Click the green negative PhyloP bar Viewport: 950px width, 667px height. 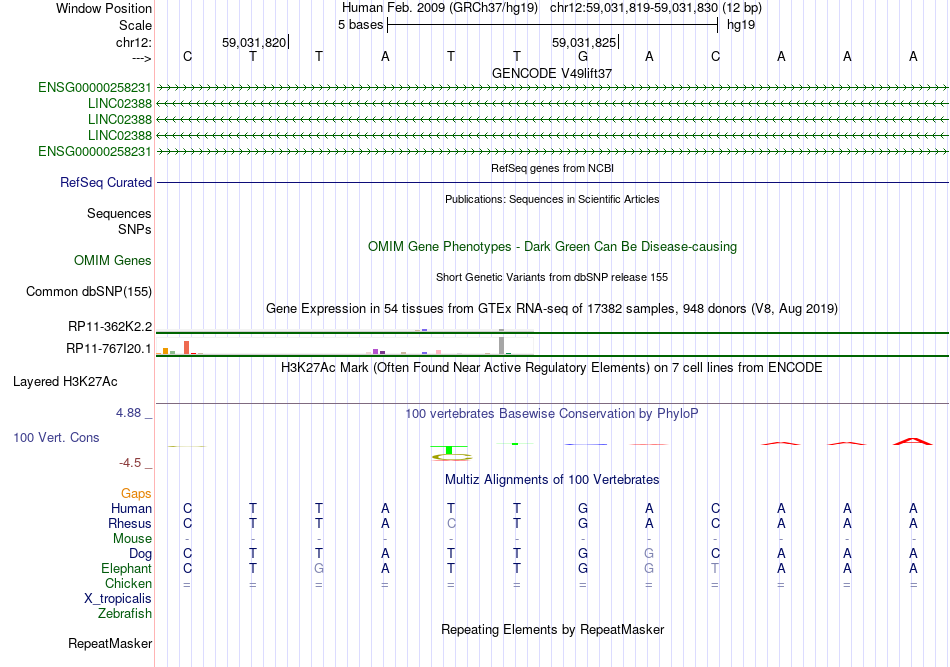(448, 450)
